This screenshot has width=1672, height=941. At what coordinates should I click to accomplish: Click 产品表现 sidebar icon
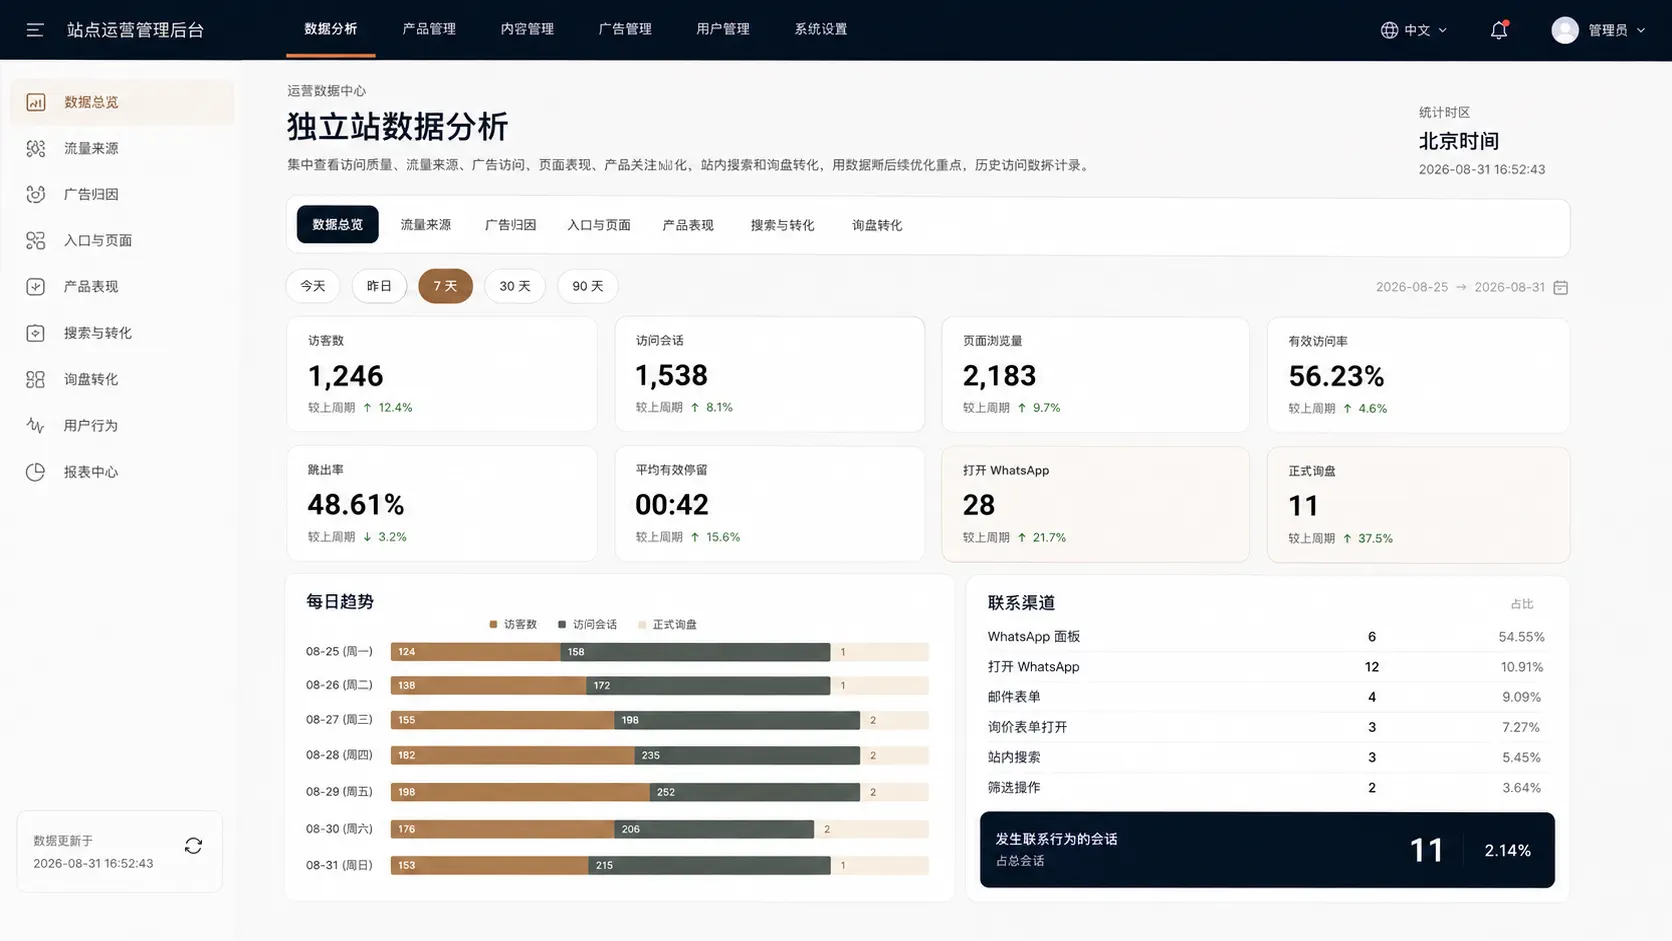[35, 286]
